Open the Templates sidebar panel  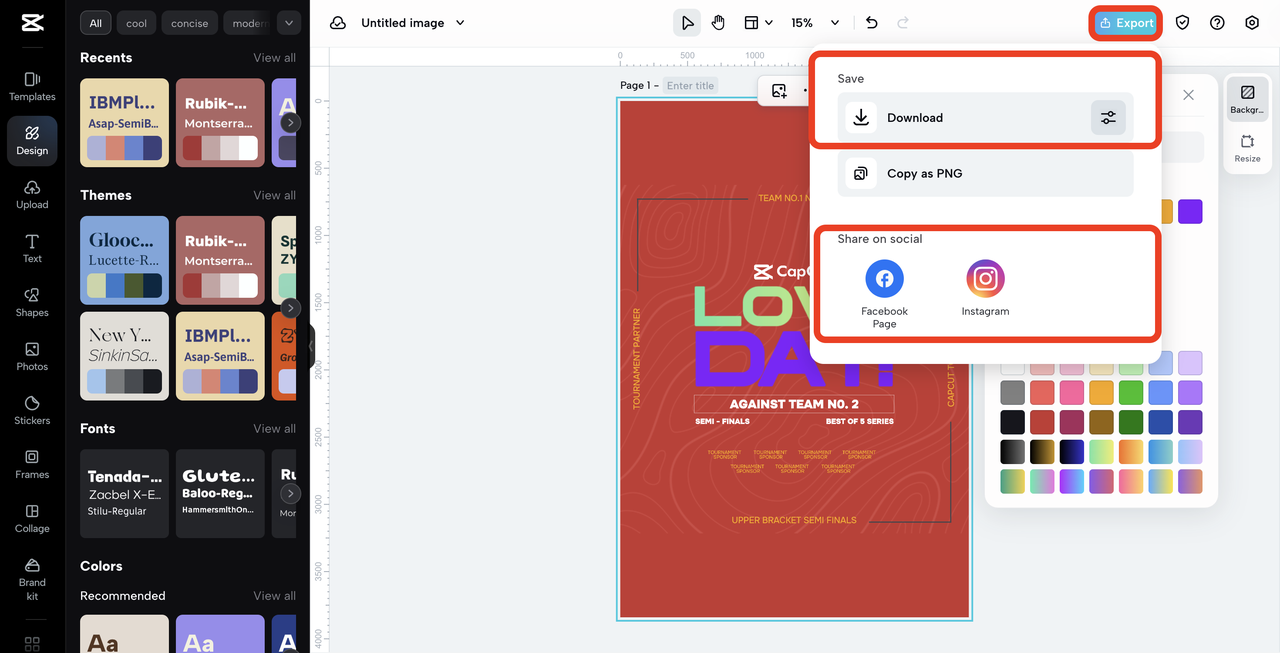coord(32,86)
